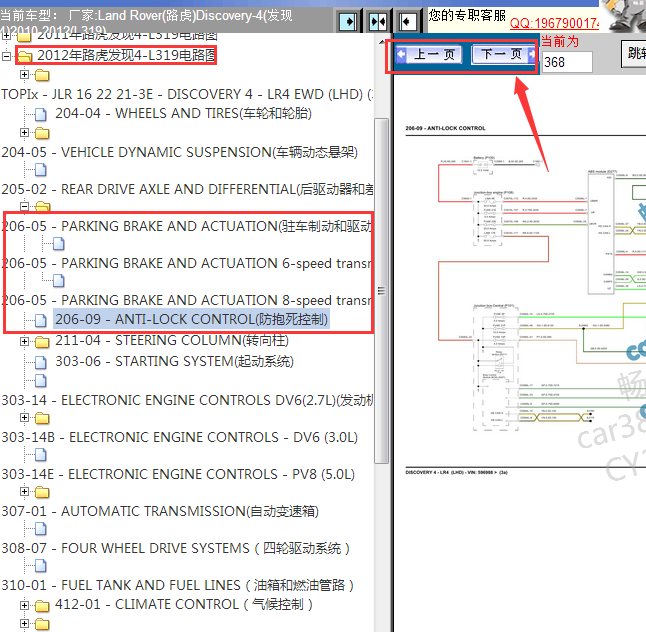
Task: Expand the 2011年路虎发现4-L319电路图 folder
Action: click(x=6, y=36)
